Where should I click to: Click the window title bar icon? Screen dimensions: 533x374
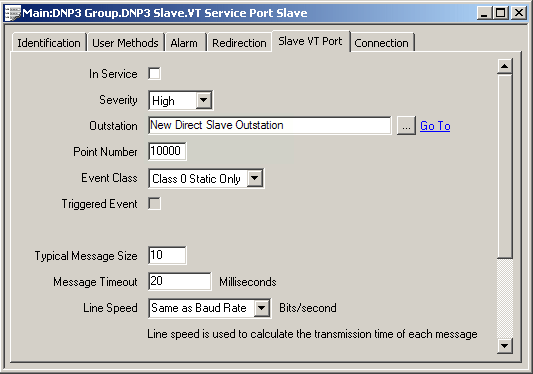pyautogui.click(x=12, y=13)
